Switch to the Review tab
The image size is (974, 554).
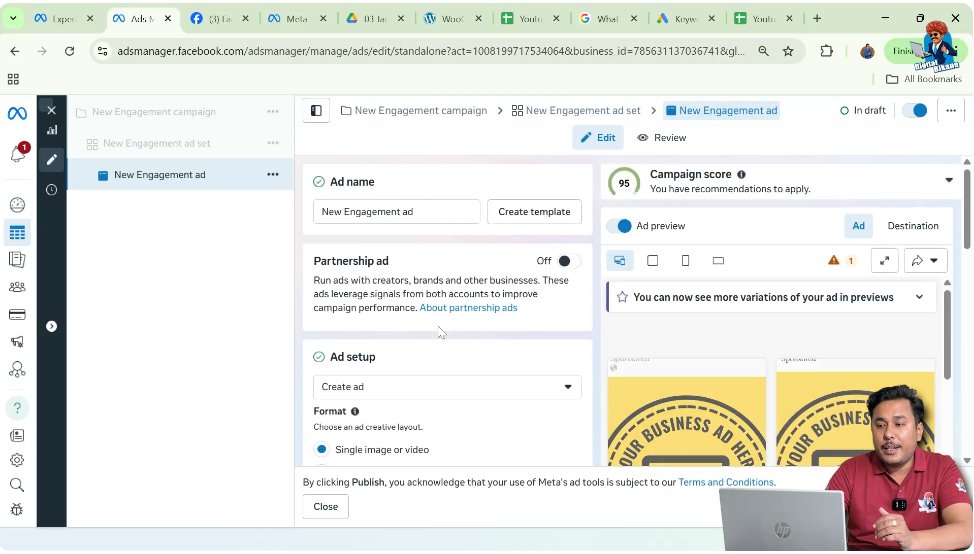(x=661, y=138)
